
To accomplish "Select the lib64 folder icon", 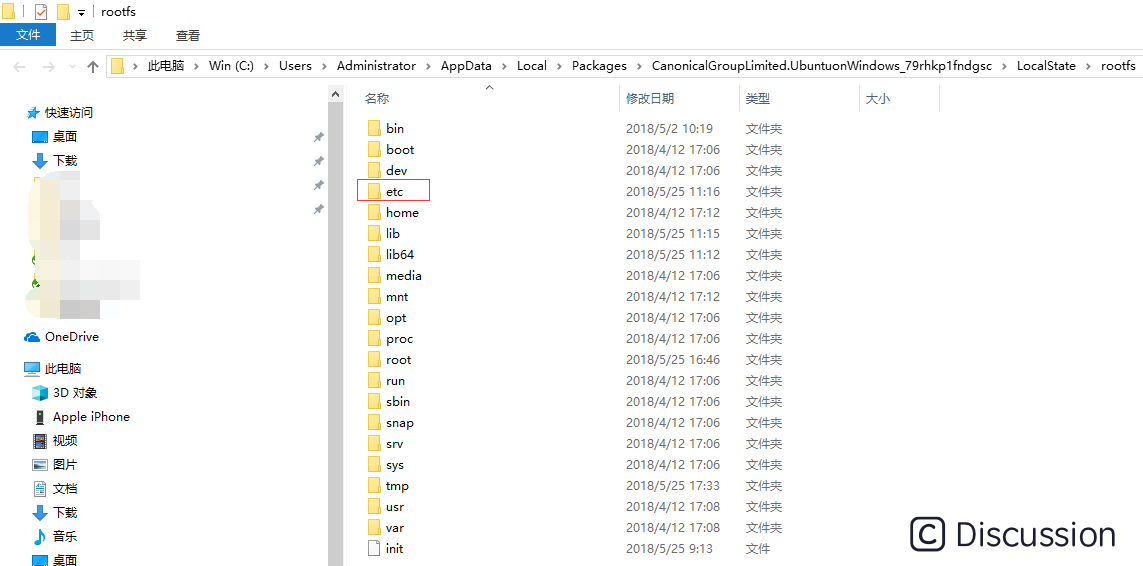I will 374,255.
